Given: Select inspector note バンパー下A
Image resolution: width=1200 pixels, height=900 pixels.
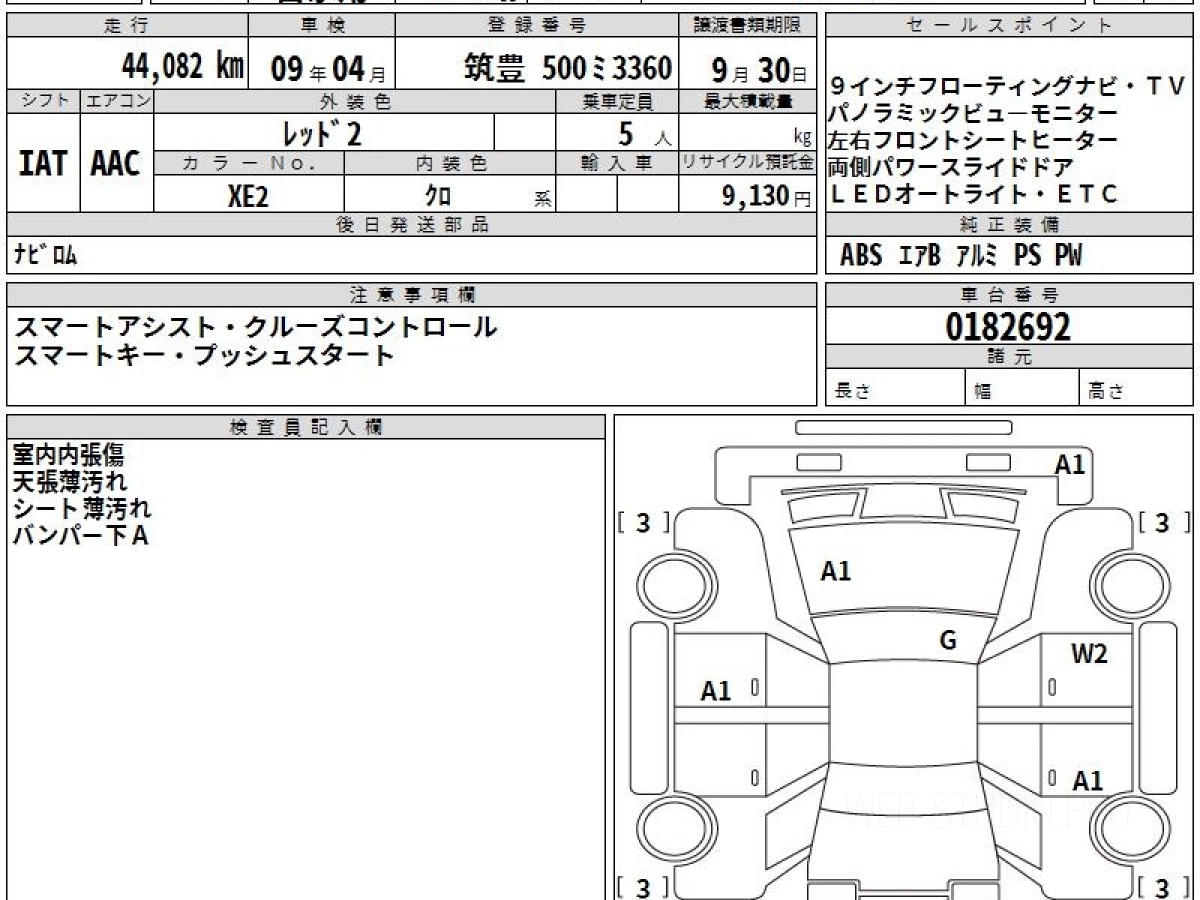Looking at the screenshot, I should click(80, 536).
